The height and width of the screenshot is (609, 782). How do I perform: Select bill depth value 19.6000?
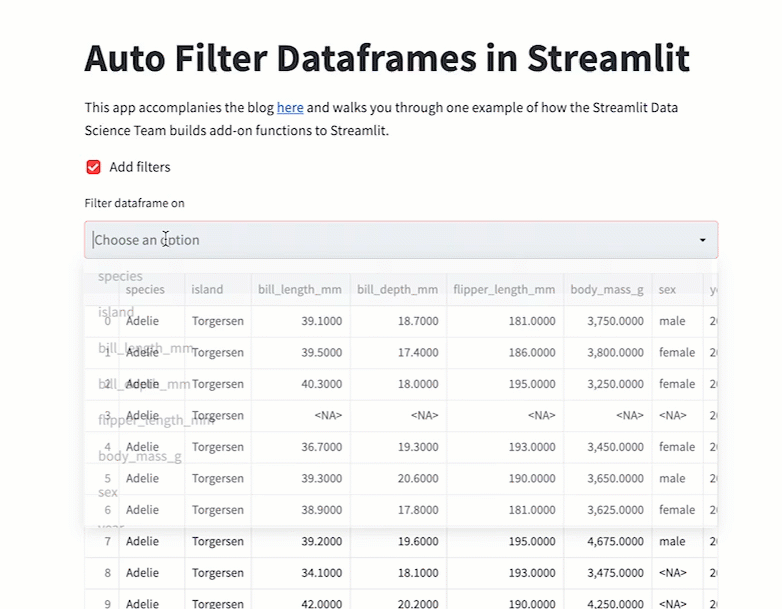click(x=398, y=541)
